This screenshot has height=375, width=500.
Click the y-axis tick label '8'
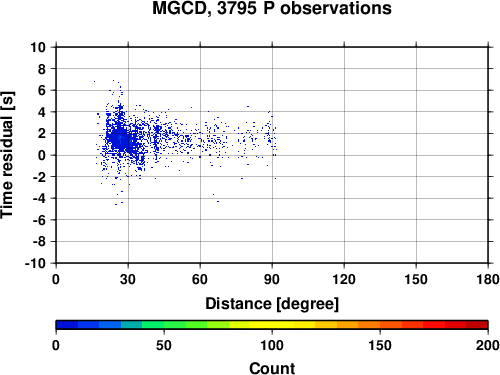(42, 69)
